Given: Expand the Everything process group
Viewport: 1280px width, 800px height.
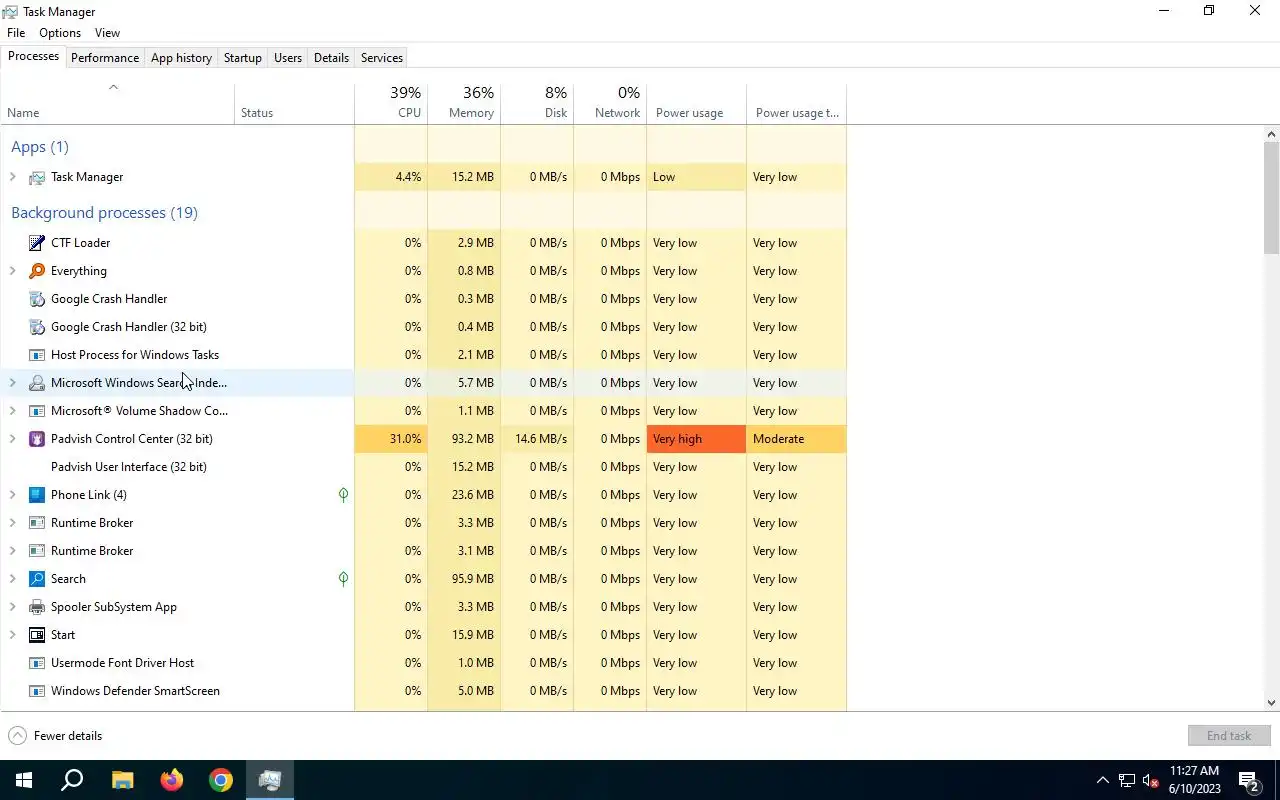Looking at the screenshot, I should [12, 271].
